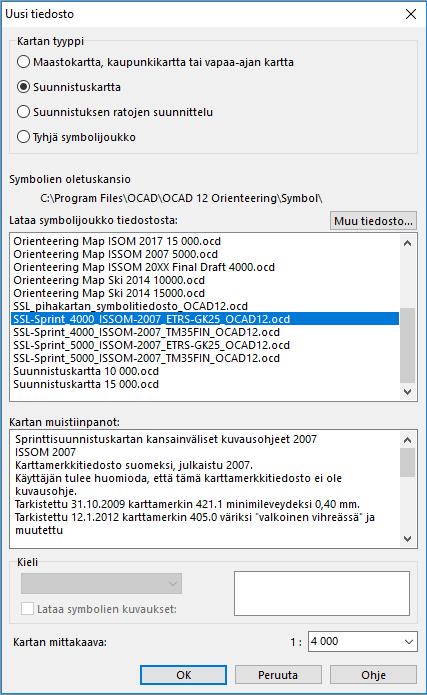This screenshot has width=427, height=695.
Task: Click the empty box beside Kieli
Action: pos(322,593)
